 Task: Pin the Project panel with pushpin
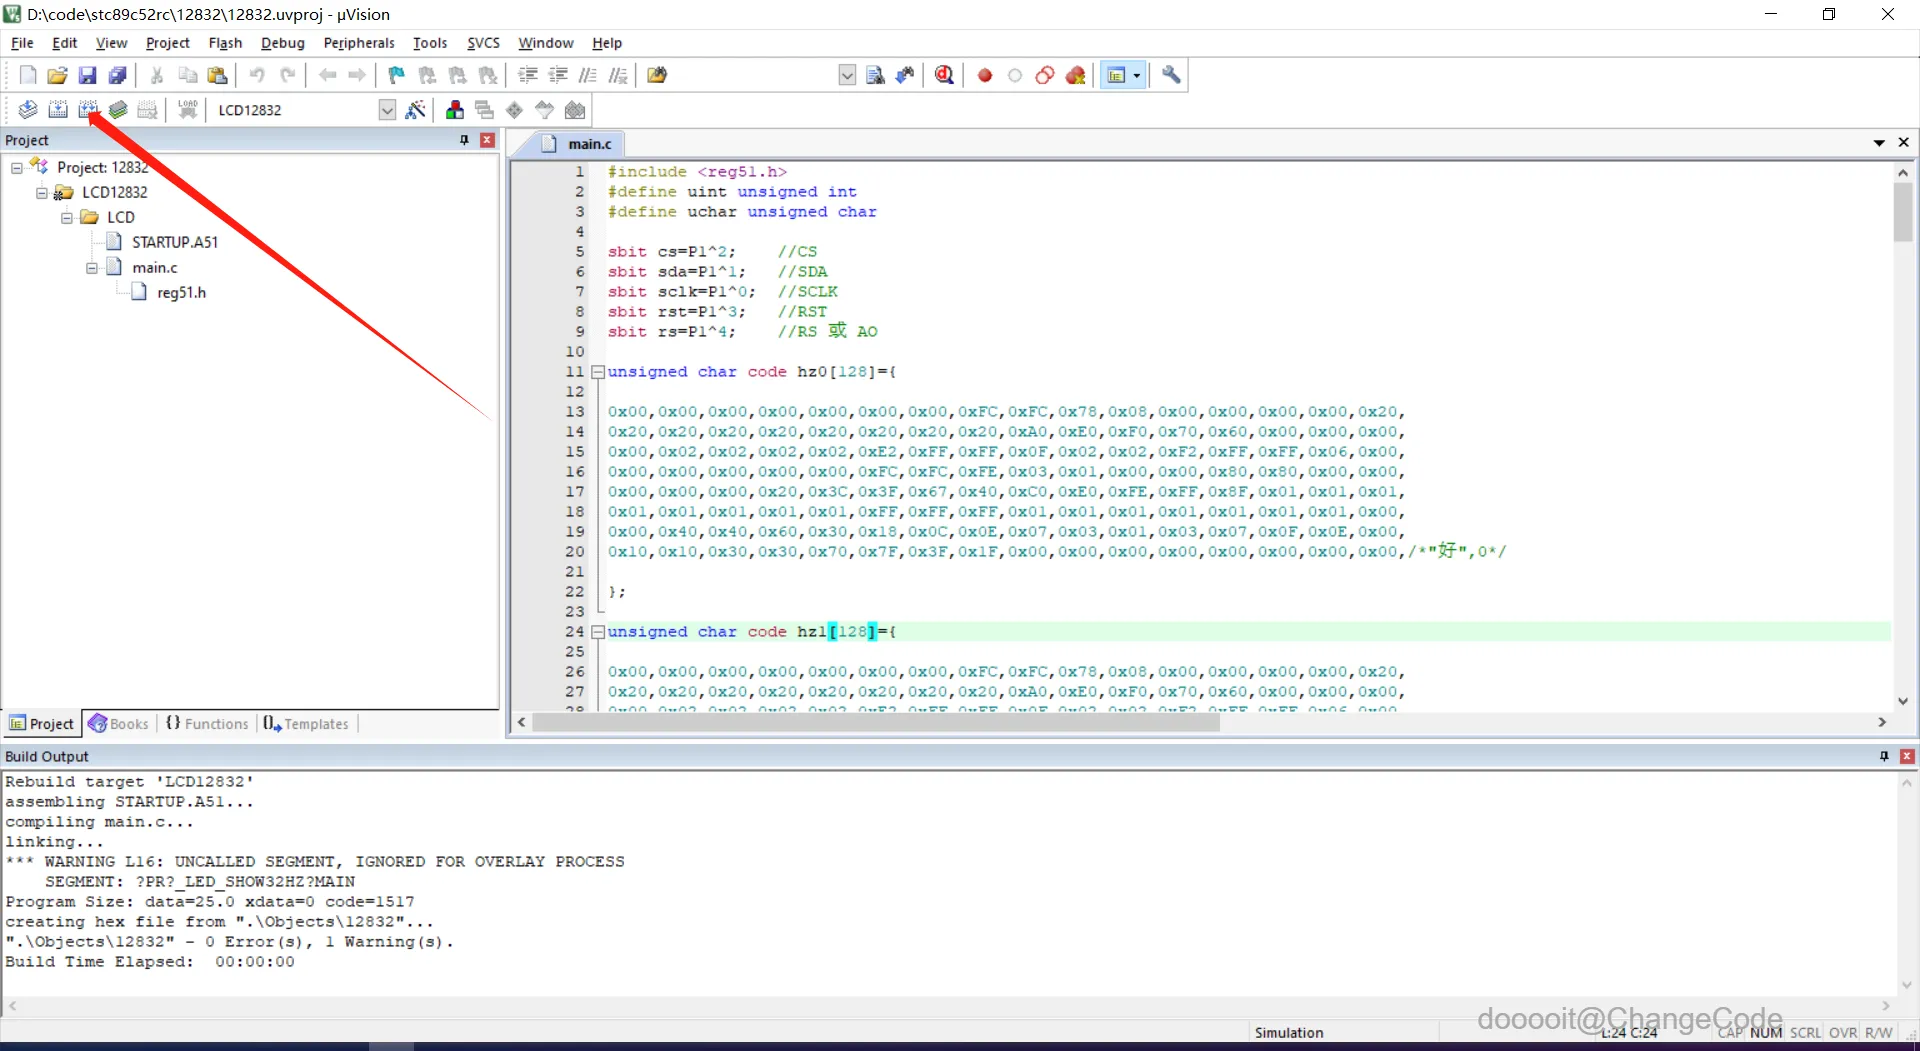click(464, 140)
